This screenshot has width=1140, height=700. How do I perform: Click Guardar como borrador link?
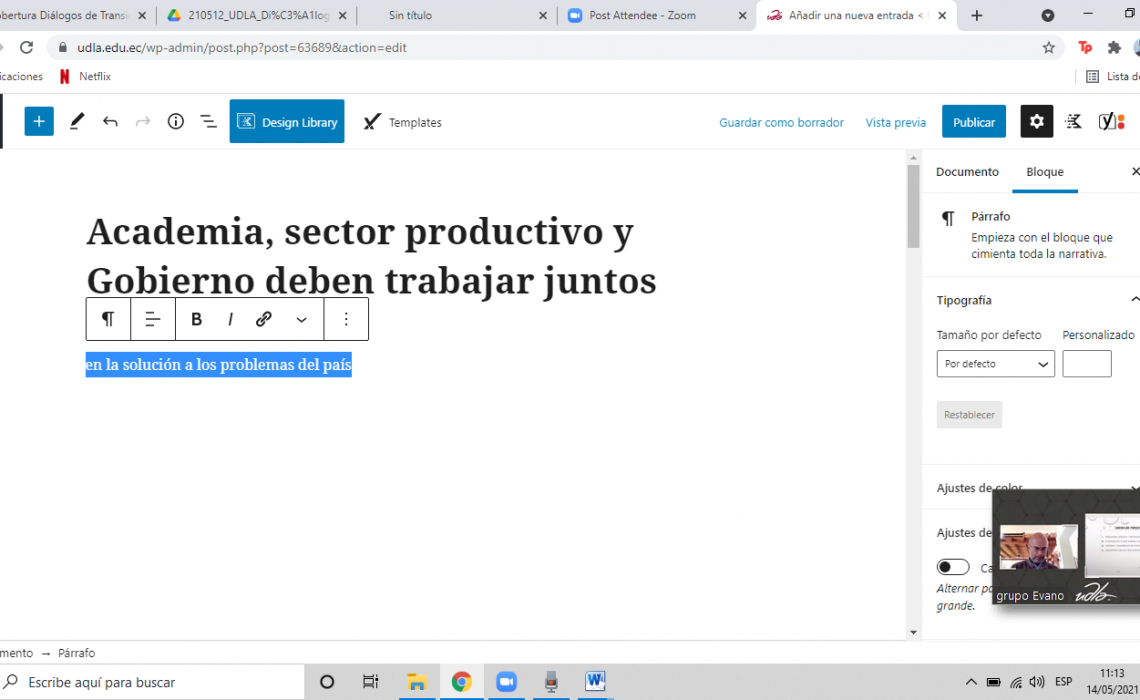781,122
